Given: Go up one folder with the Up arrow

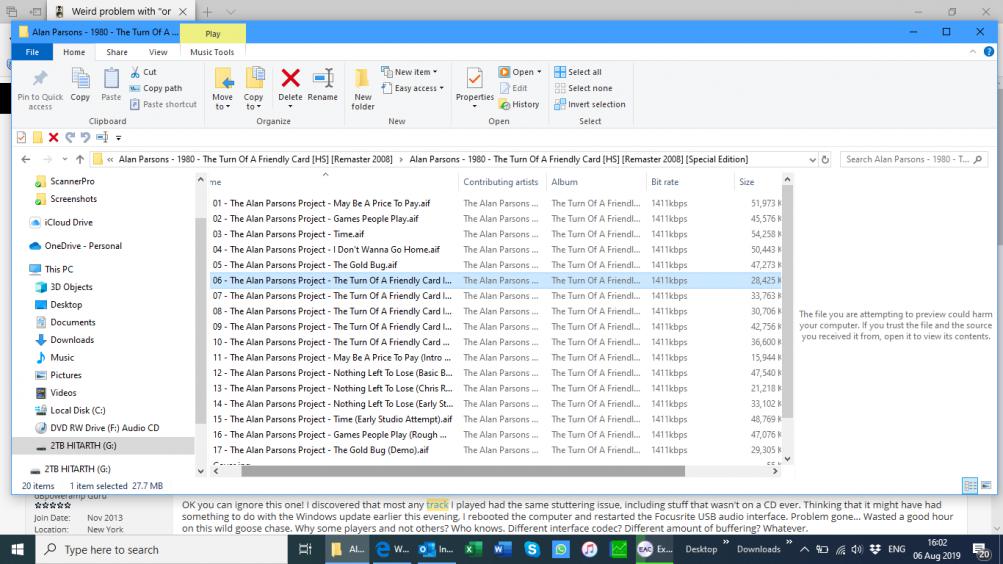Looking at the screenshot, I should pyautogui.click(x=80, y=159).
